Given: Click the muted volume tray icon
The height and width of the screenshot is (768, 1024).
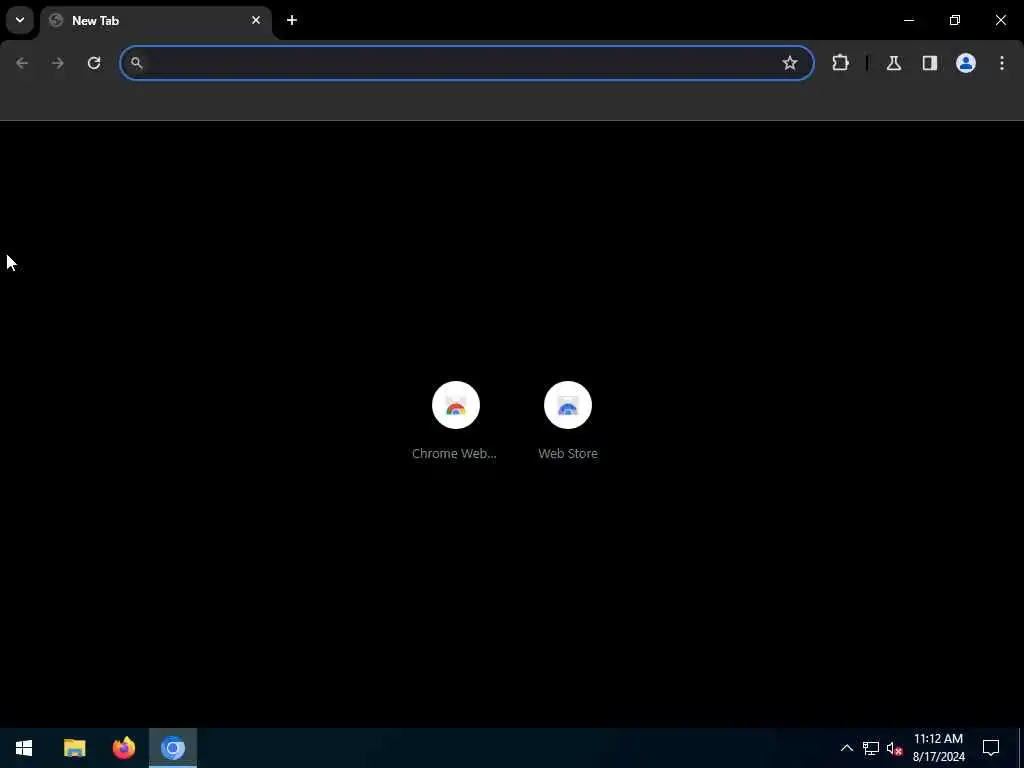Looking at the screenshot, I should click(x=895, y=748).
